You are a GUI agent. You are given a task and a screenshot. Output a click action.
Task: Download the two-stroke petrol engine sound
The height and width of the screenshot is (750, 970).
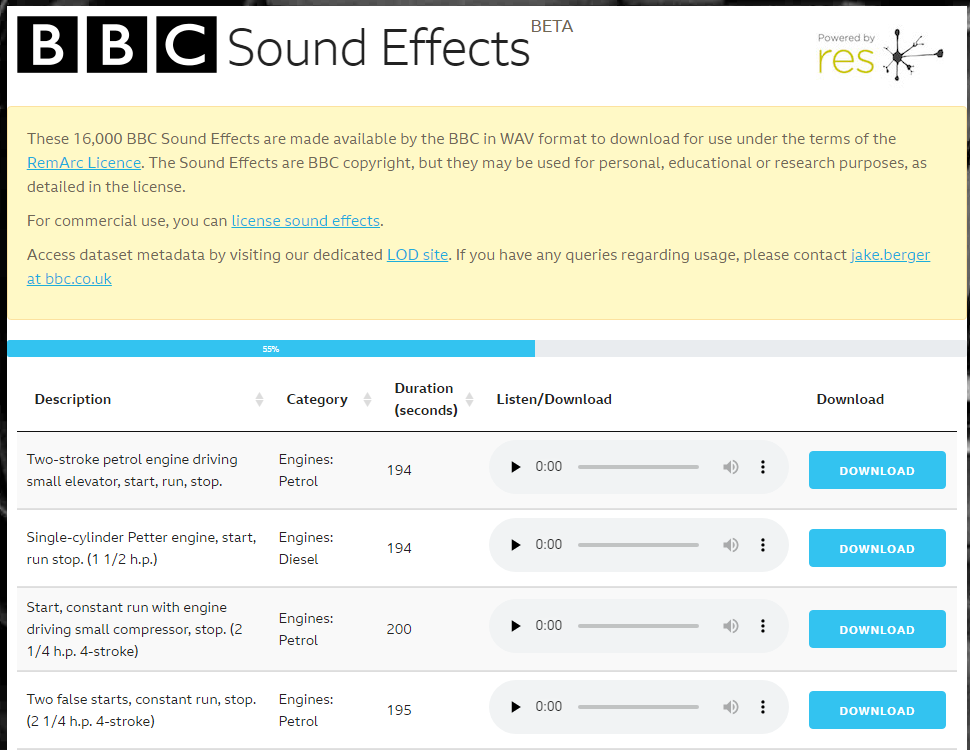point(876,471)
